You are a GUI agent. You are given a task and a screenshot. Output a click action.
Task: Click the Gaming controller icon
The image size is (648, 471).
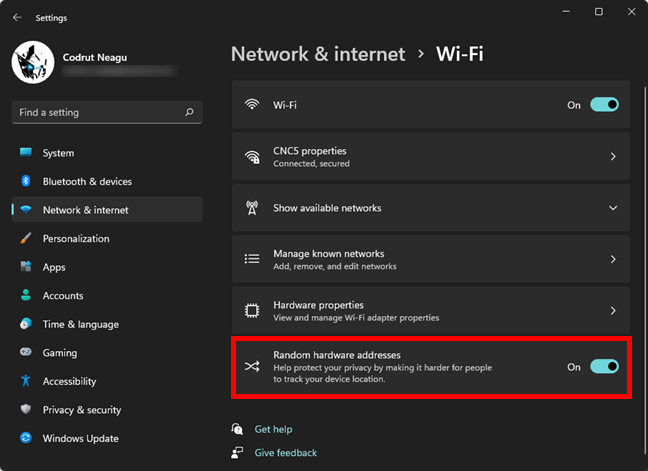pos(26,352)
